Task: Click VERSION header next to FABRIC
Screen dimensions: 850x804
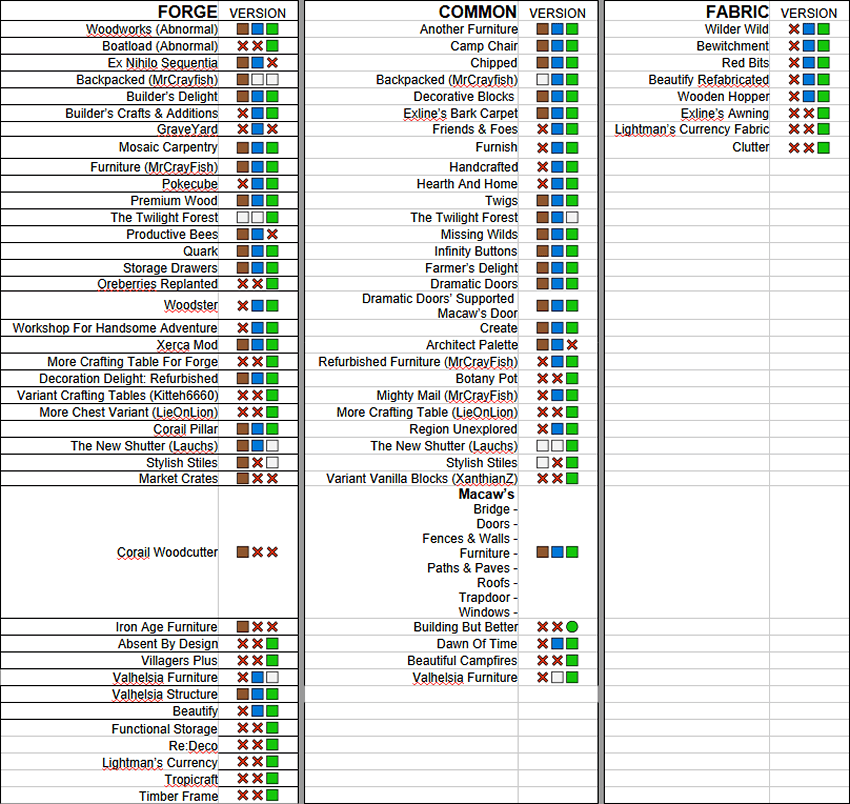Action: click(x=808, y=13)
